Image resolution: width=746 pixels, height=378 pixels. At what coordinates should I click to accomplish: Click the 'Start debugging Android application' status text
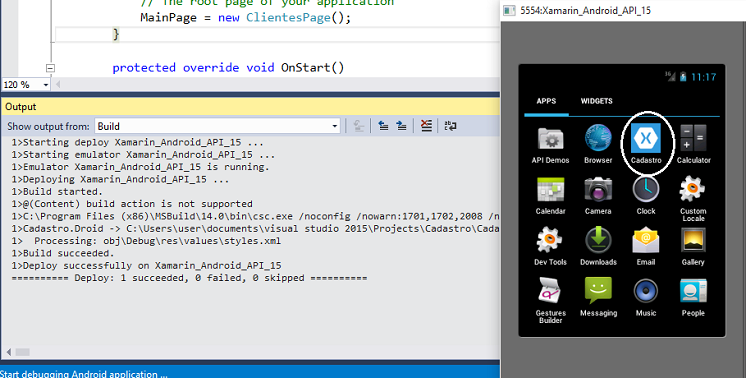pyautogui.click(x=84, y=374)
